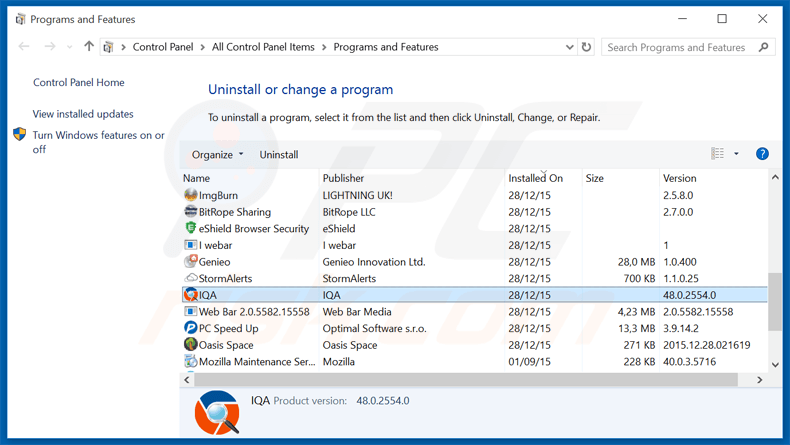This screenshot has width=790, height=445.
Task: Click version 40.0.3.5716 cell
Action: (689, 361)
